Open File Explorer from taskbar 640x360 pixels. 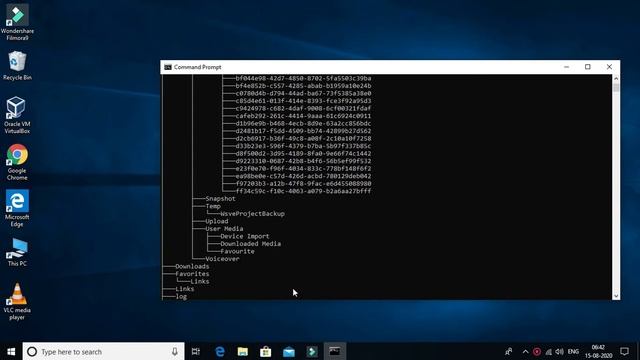242,351
